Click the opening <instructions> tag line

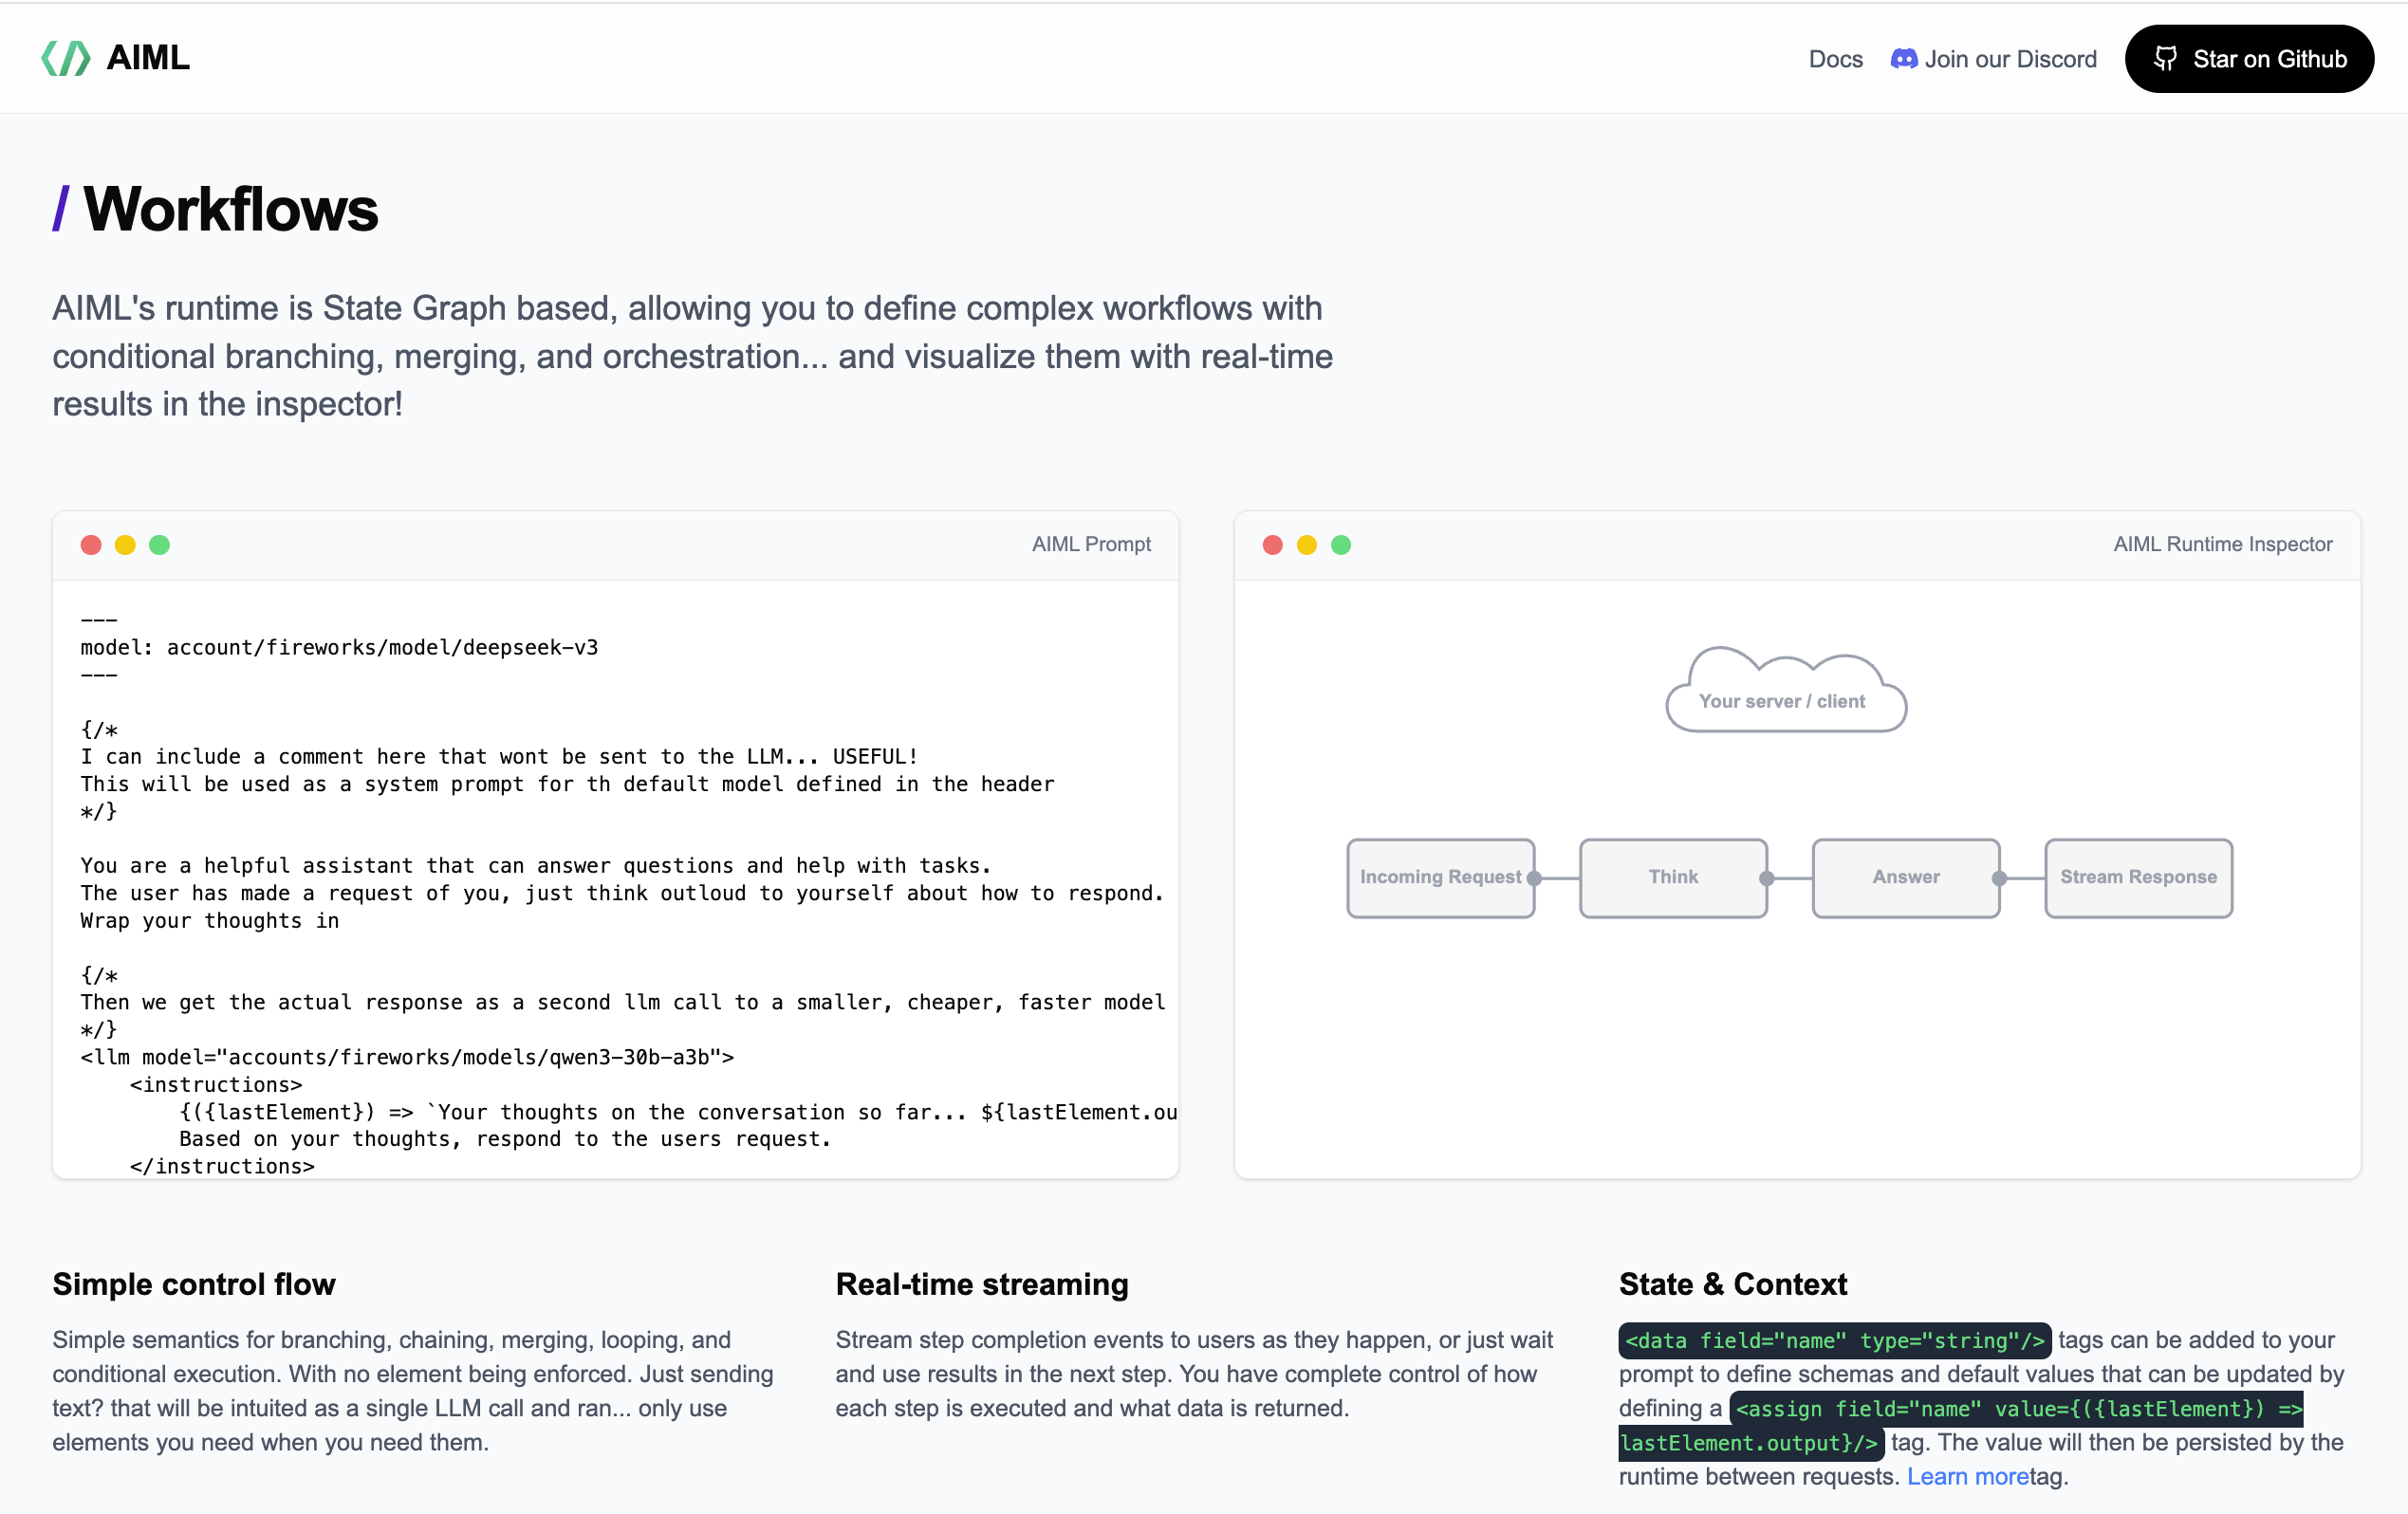[216, 1085]
